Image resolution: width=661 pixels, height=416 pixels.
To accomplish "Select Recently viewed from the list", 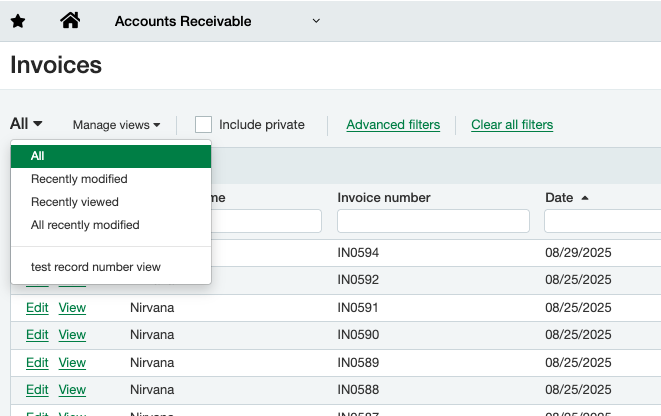I will click(75, 202).
